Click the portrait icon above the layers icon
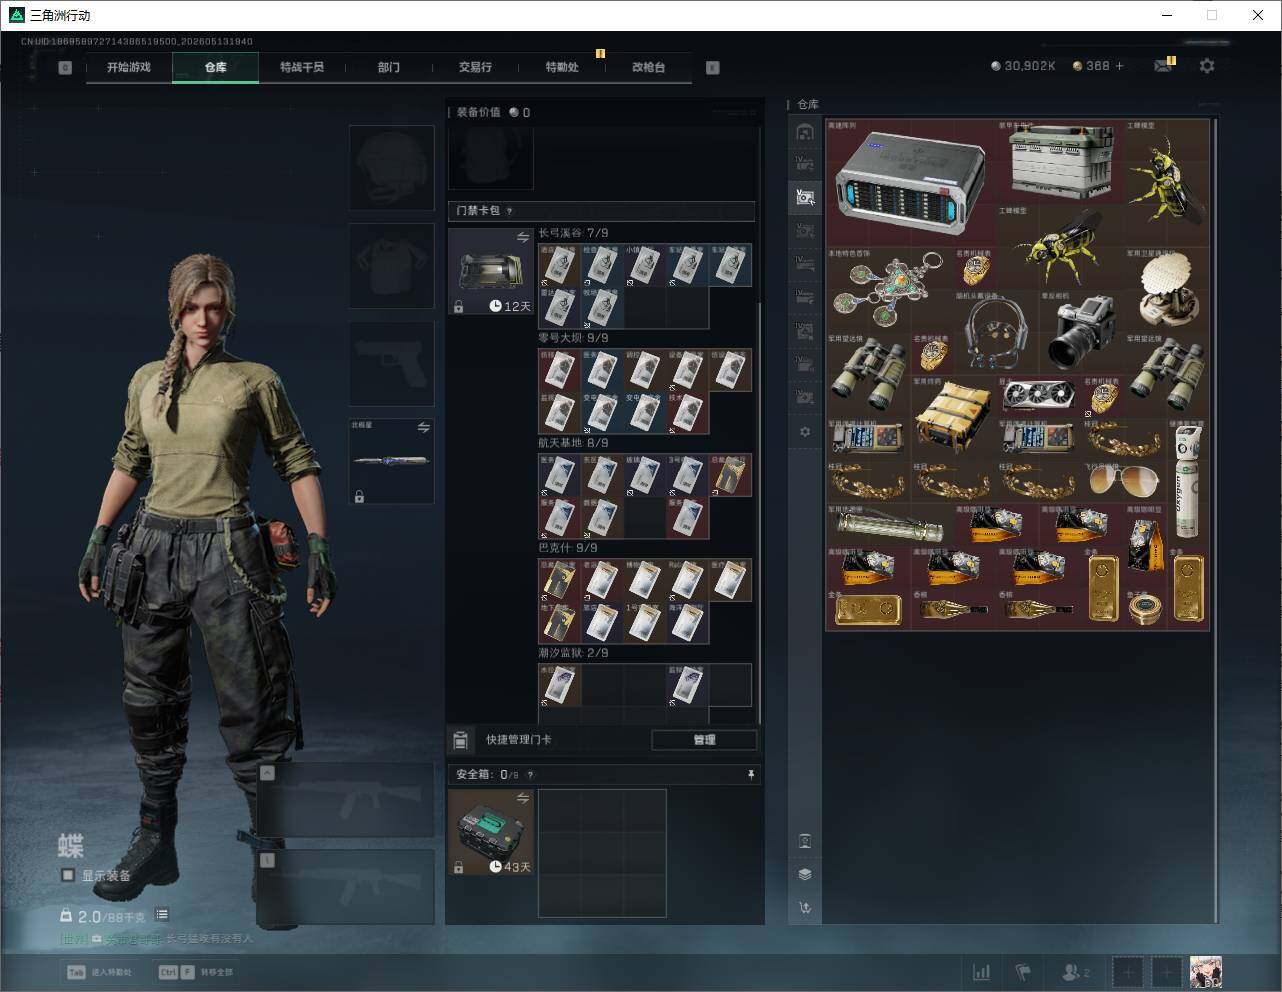 [805, 841]
